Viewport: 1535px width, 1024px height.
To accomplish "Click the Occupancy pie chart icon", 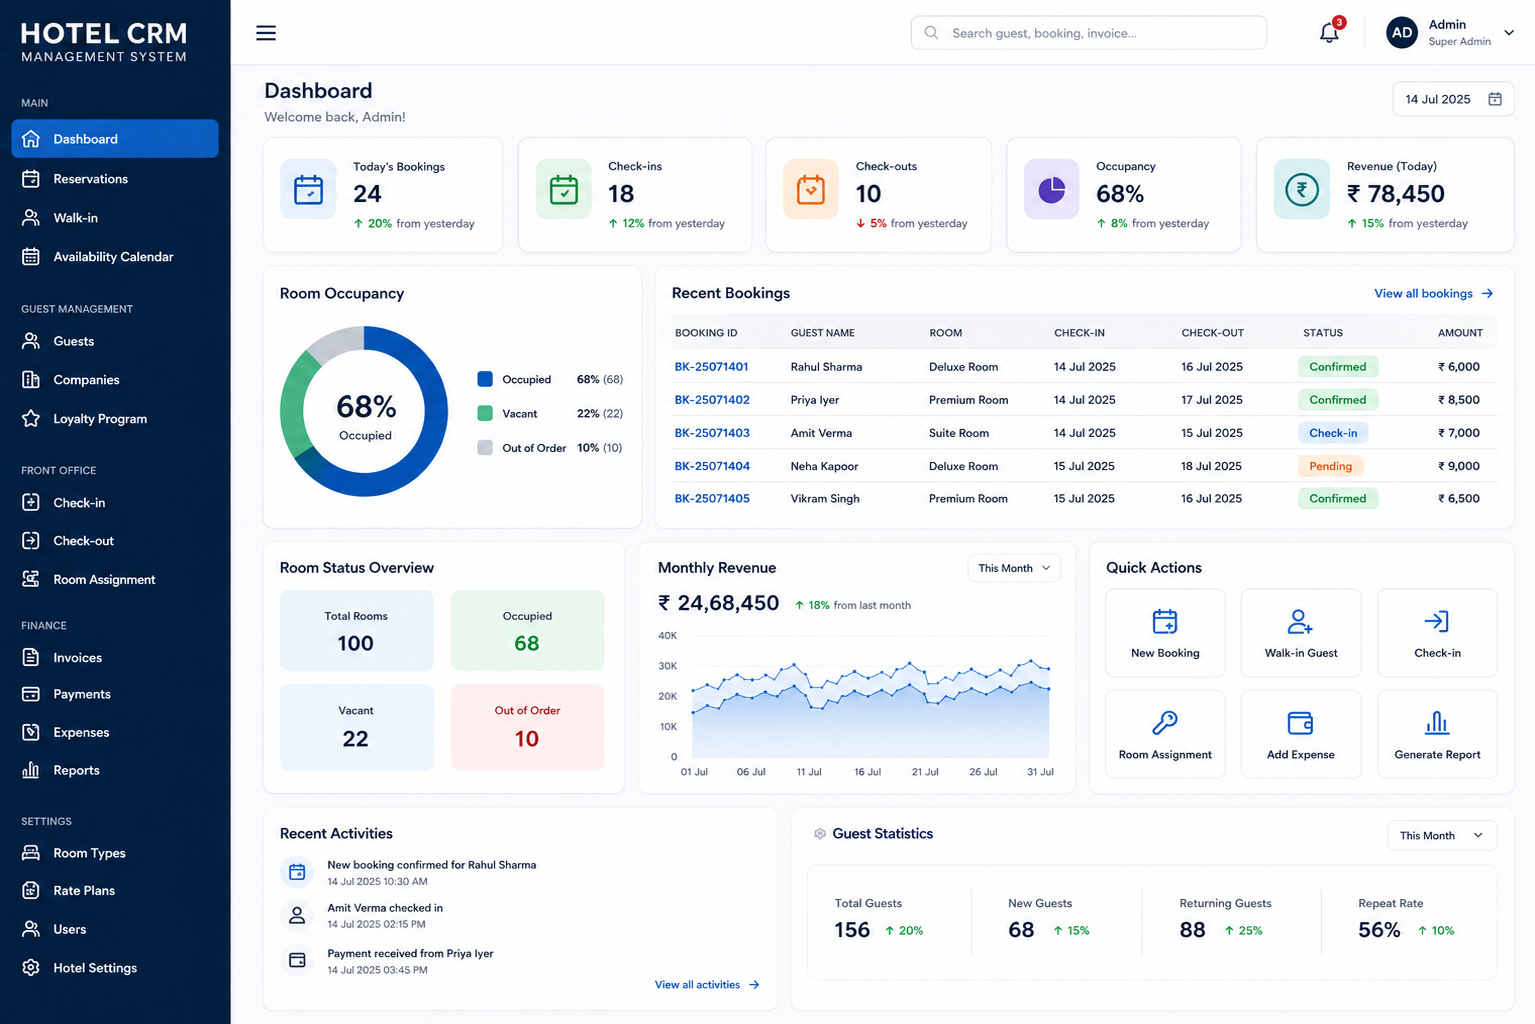I will (1052, 189).
